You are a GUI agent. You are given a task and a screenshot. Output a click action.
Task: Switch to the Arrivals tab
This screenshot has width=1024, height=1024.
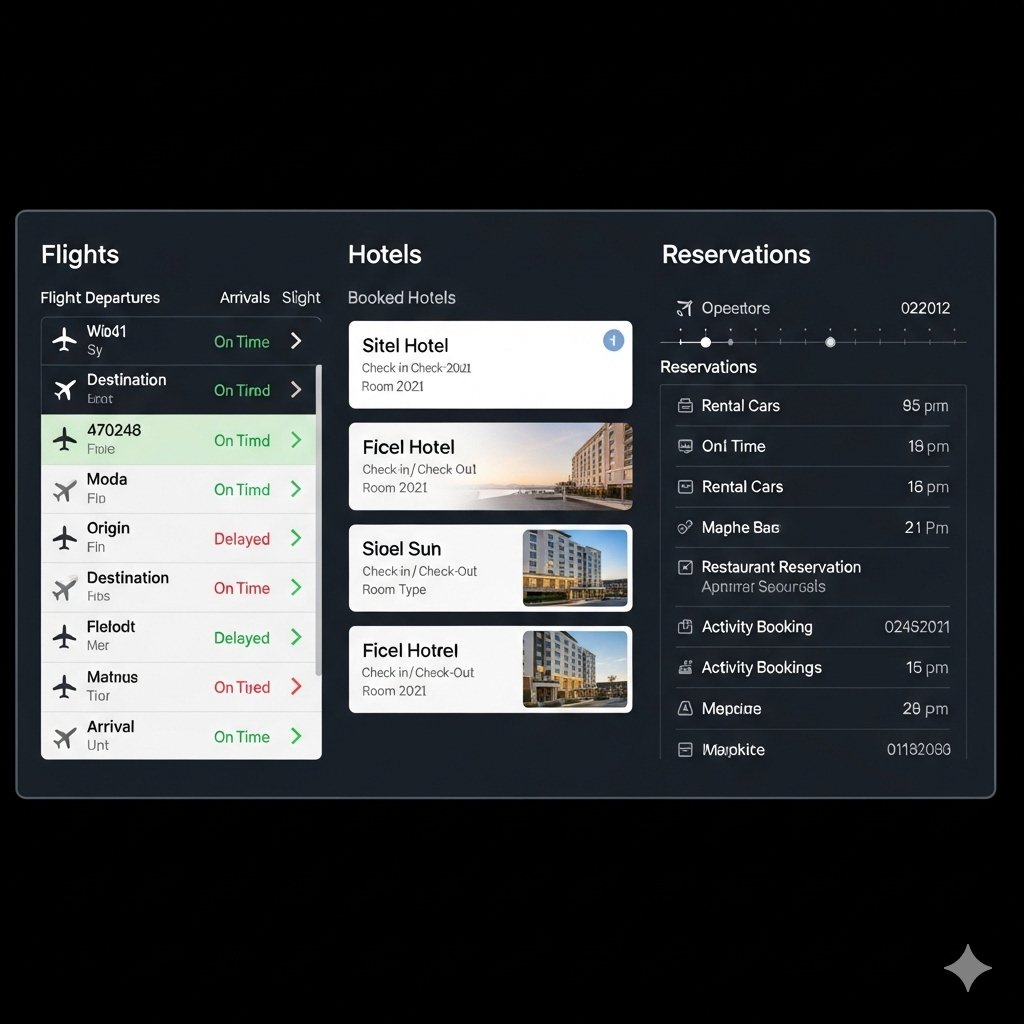pyautogui.click(x=244, y=297)
